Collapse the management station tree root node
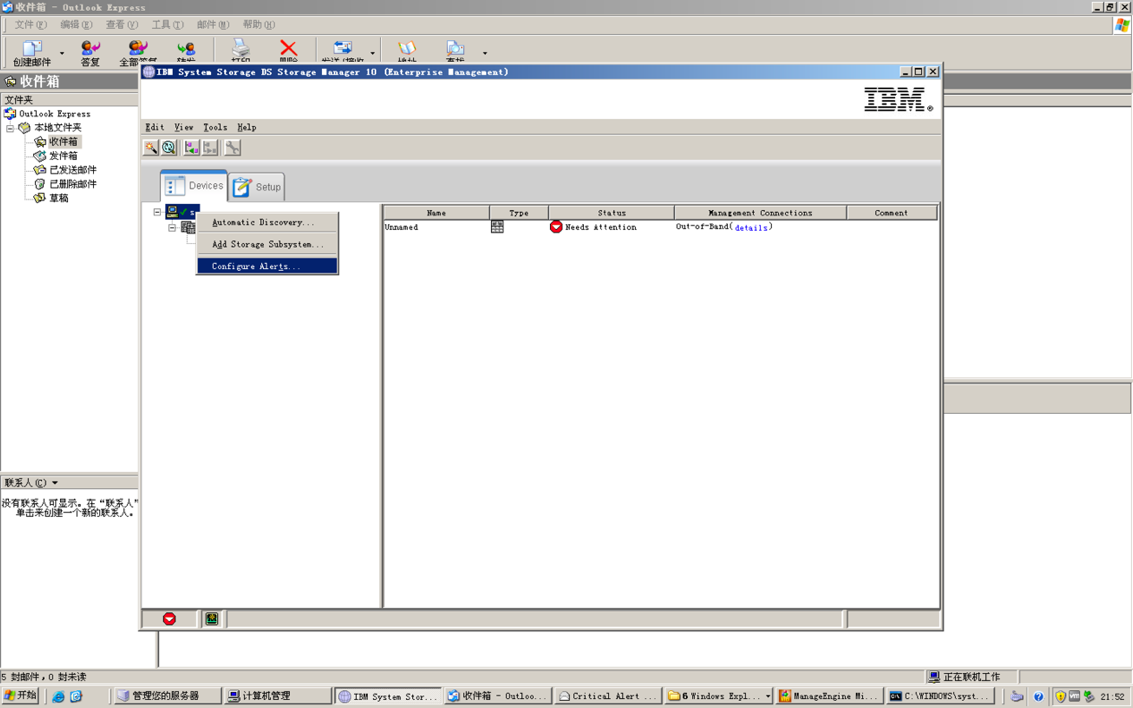This screenshot has height=708, width=1133. [x=157, y=212]
